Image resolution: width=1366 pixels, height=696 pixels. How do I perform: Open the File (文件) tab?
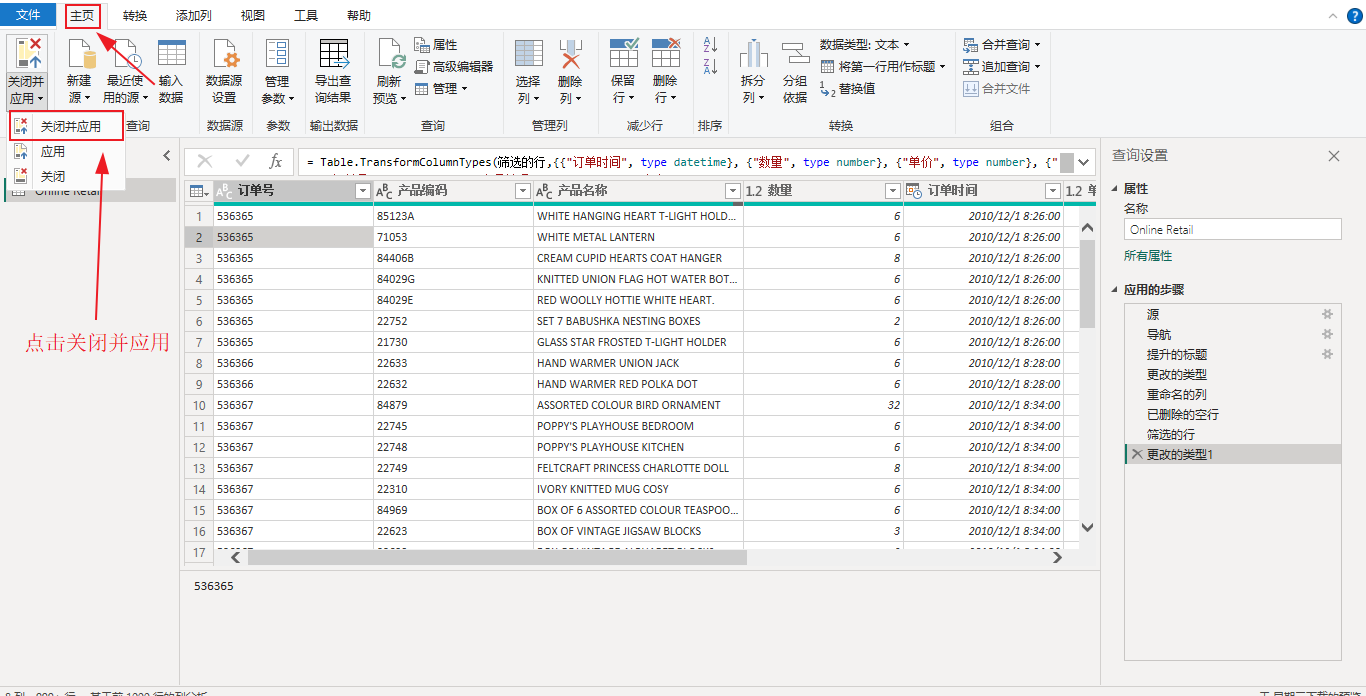[28, 15]
